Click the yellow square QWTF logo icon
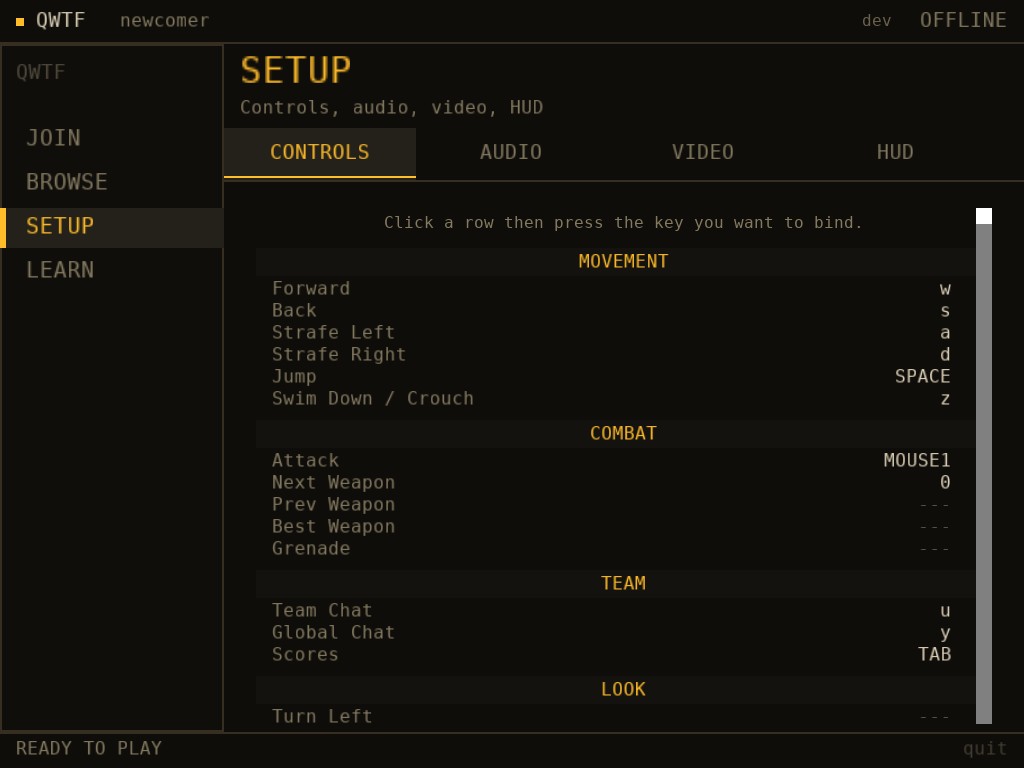Image resolution: width=1024 pixels, height=768 pixels. [20, 22]
